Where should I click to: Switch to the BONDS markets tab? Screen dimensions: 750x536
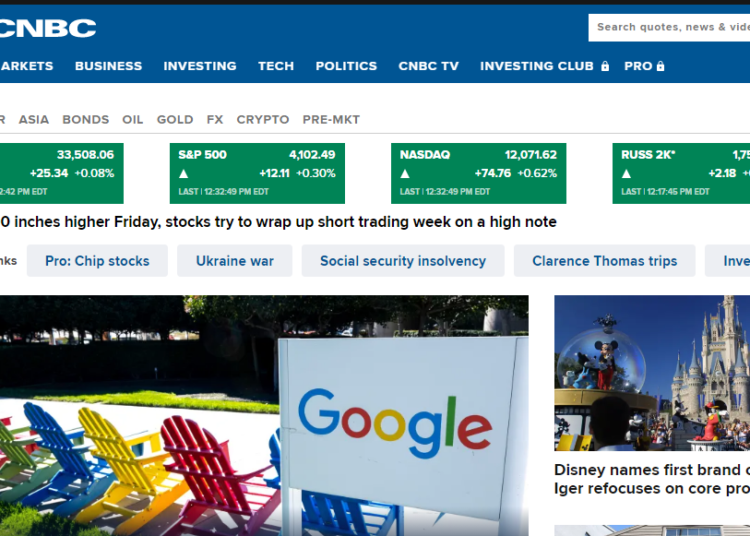click(86, 120)
